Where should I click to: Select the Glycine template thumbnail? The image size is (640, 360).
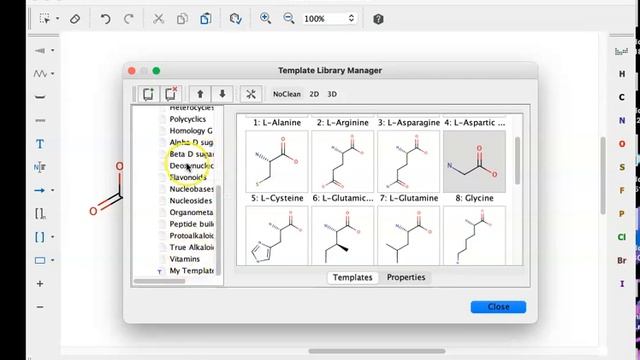474,162
